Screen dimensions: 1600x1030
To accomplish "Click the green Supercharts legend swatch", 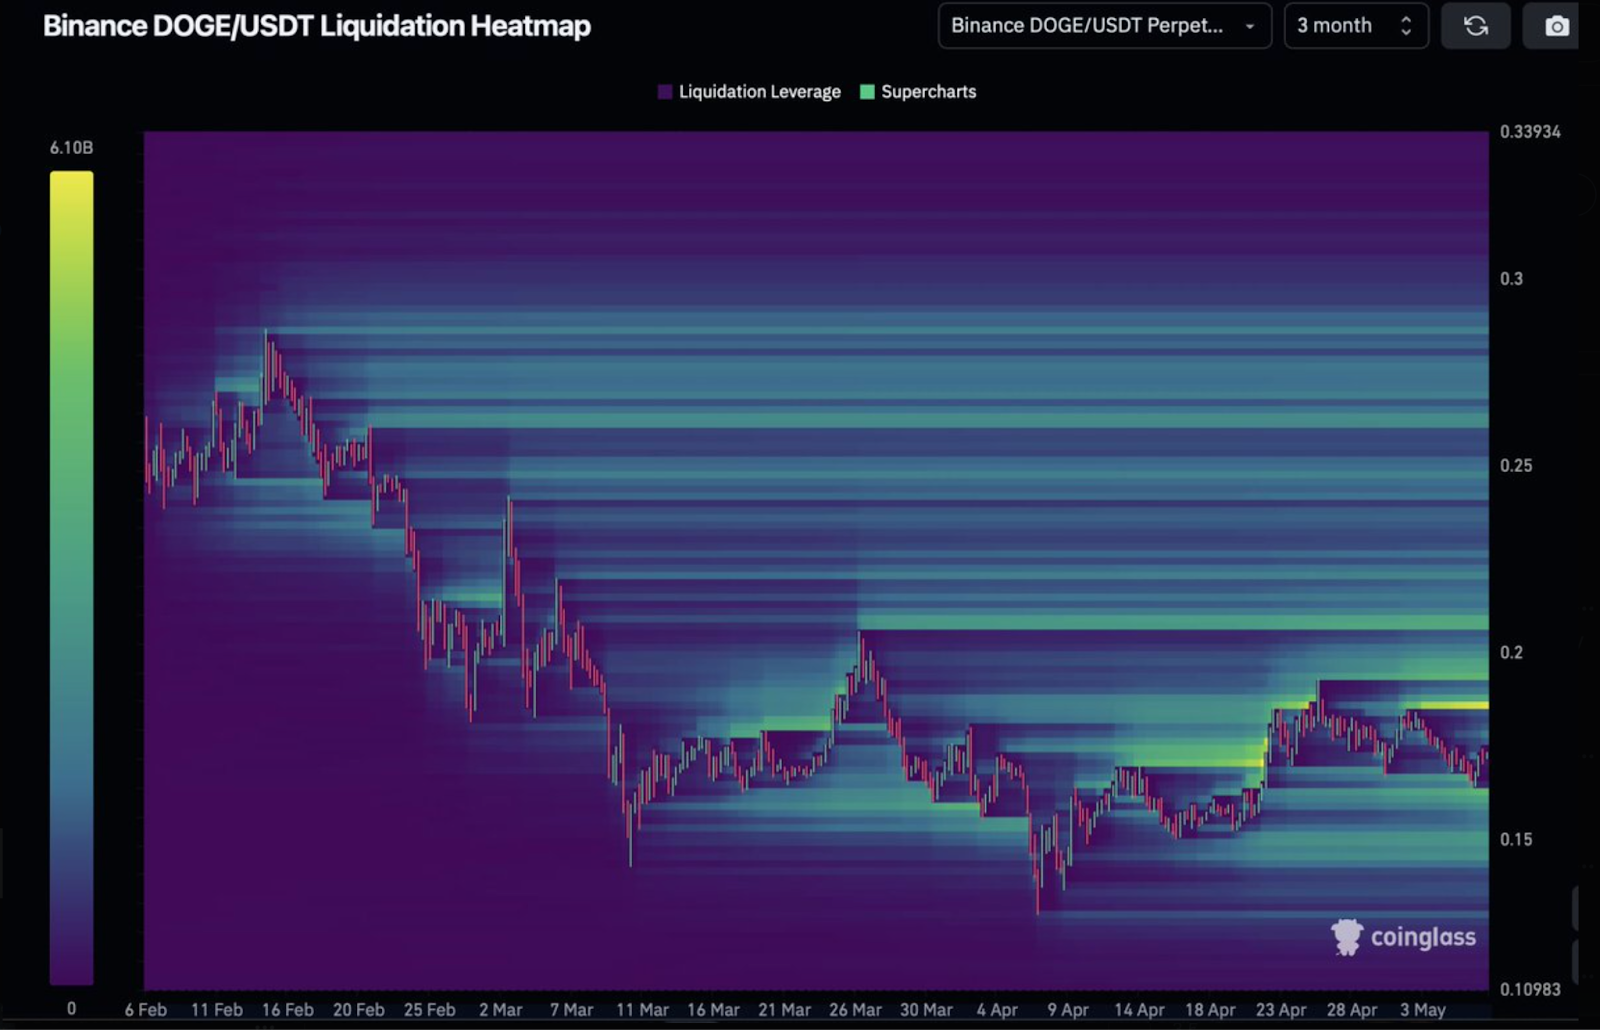I will [x=867, y=92].
